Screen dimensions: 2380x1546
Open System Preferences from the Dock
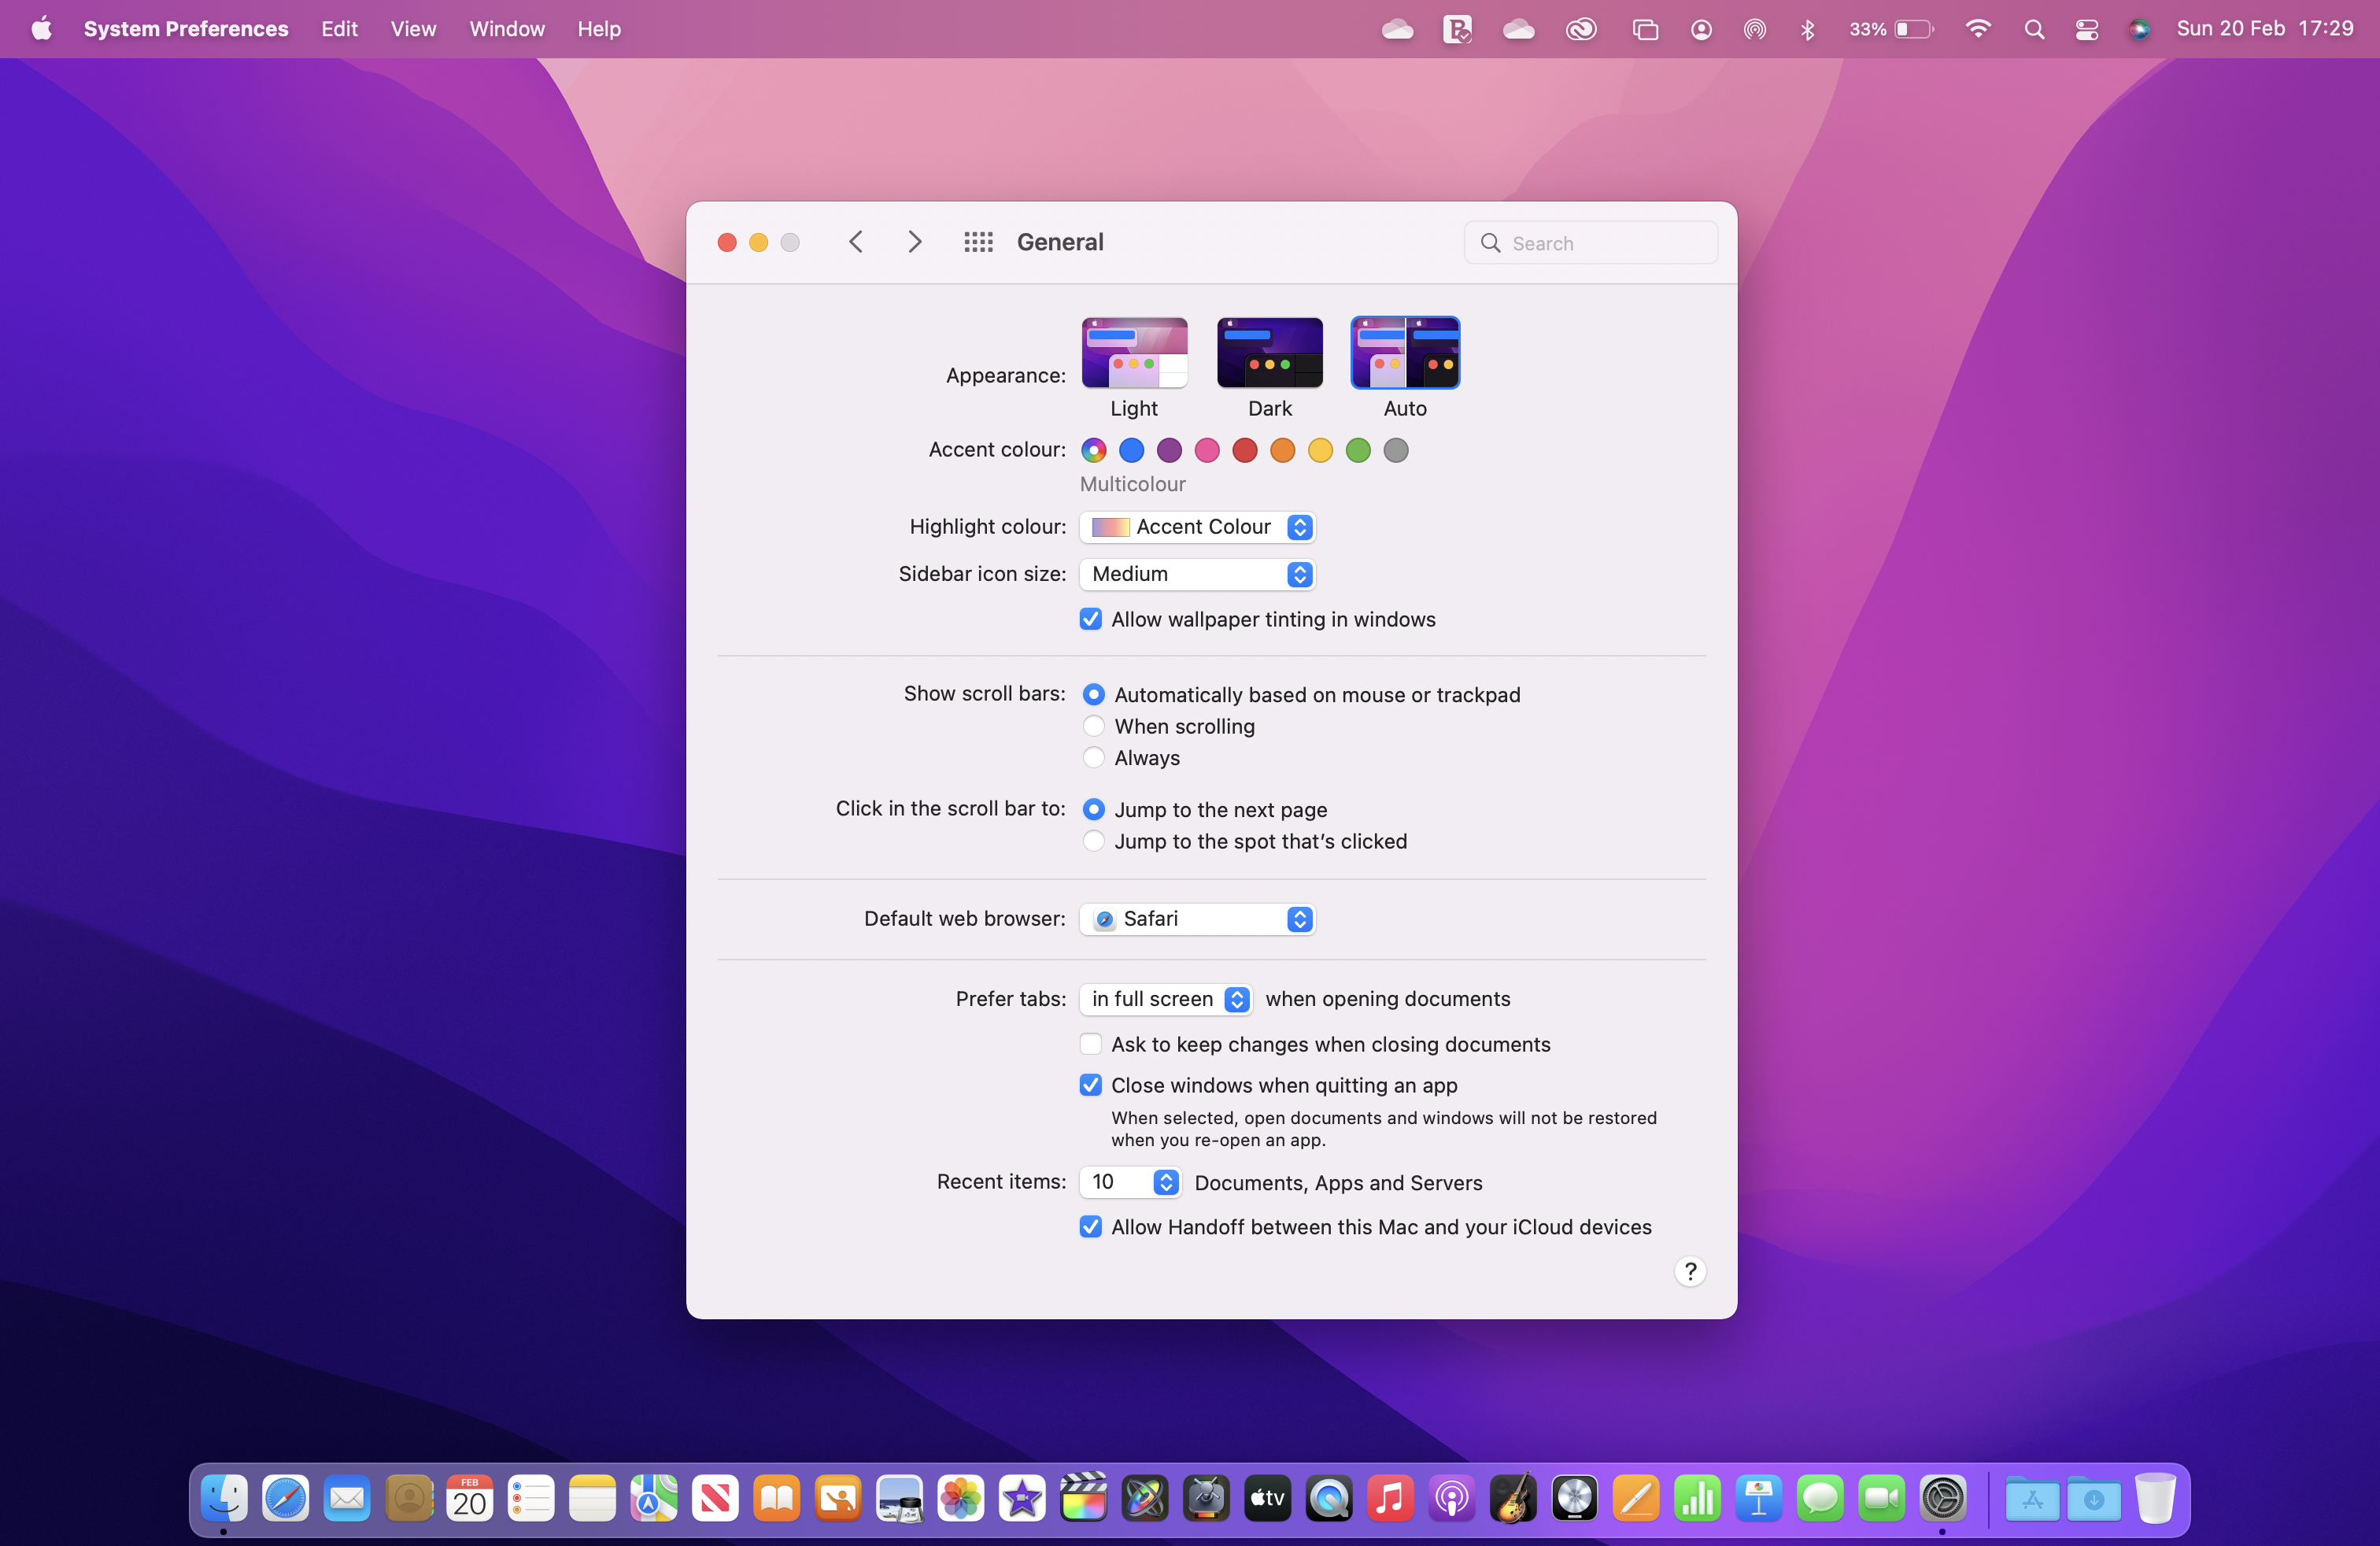[1944, 1499]
